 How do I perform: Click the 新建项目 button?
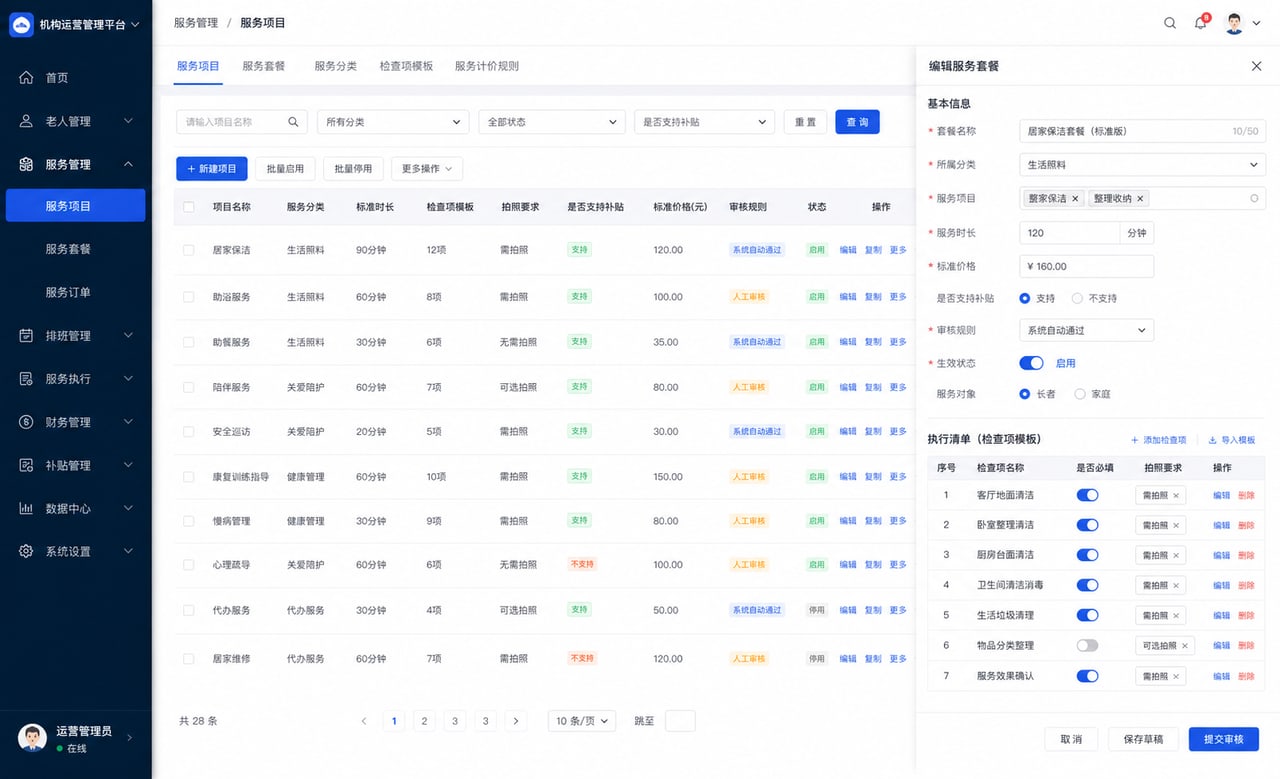[212, 169]
